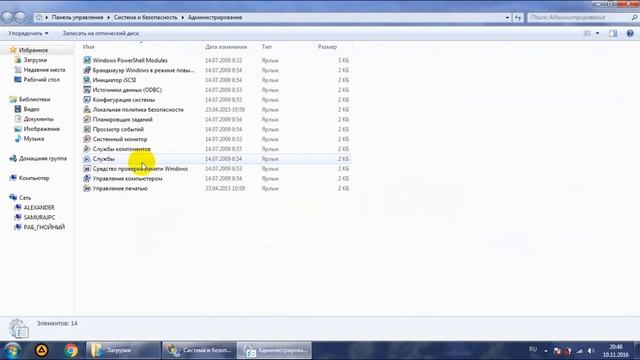Open the Windows Start orb
The height and width of the screenshot is (360, 640).
tap(11, 351)
